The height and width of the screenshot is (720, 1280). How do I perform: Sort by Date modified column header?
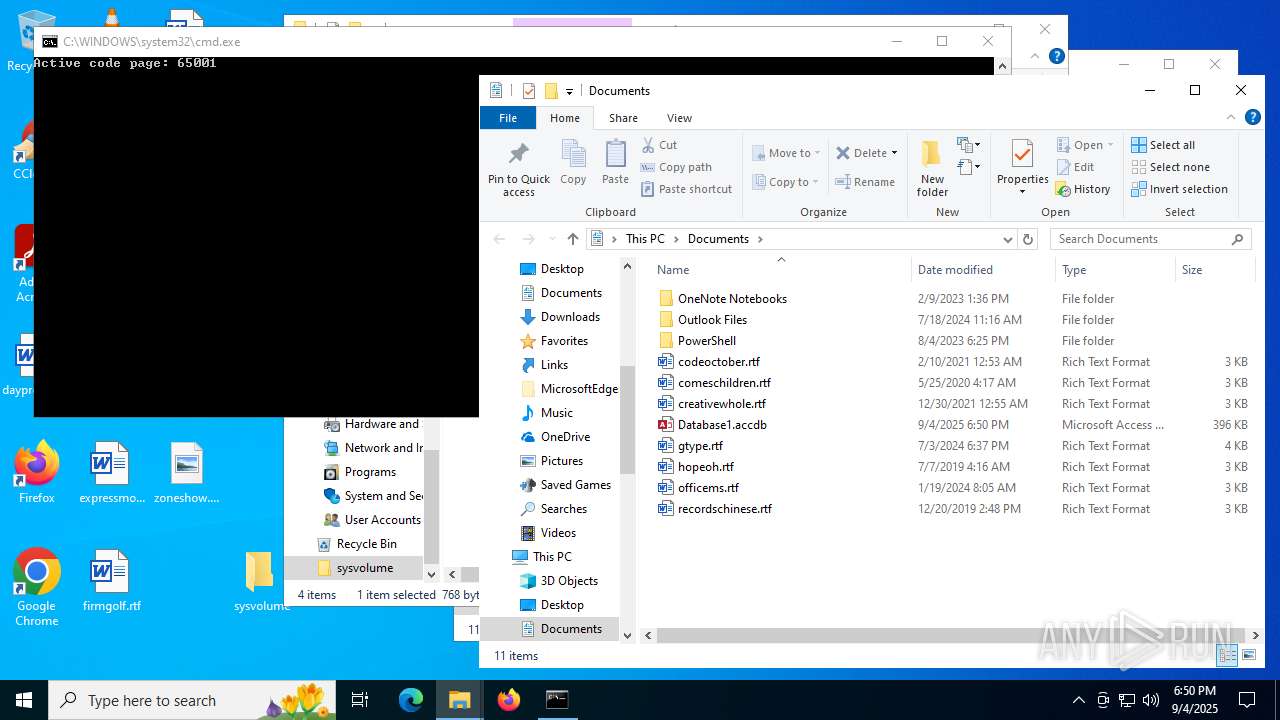pos(983,270)
